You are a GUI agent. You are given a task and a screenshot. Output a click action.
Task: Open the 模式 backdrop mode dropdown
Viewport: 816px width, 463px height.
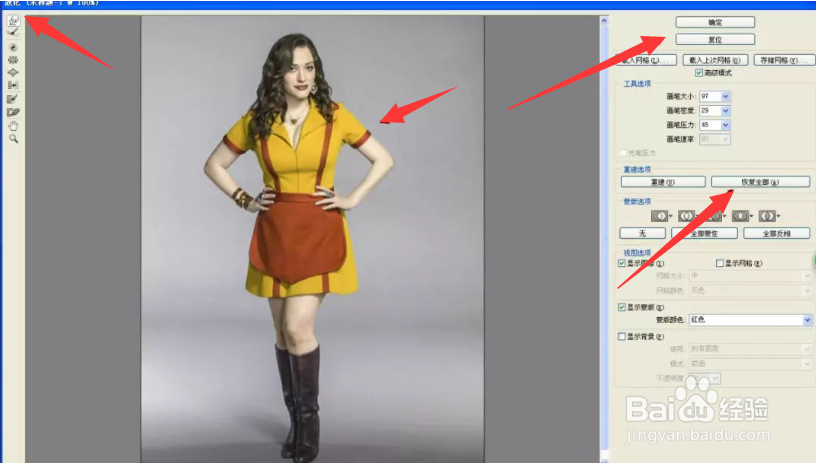pos(750,364)
